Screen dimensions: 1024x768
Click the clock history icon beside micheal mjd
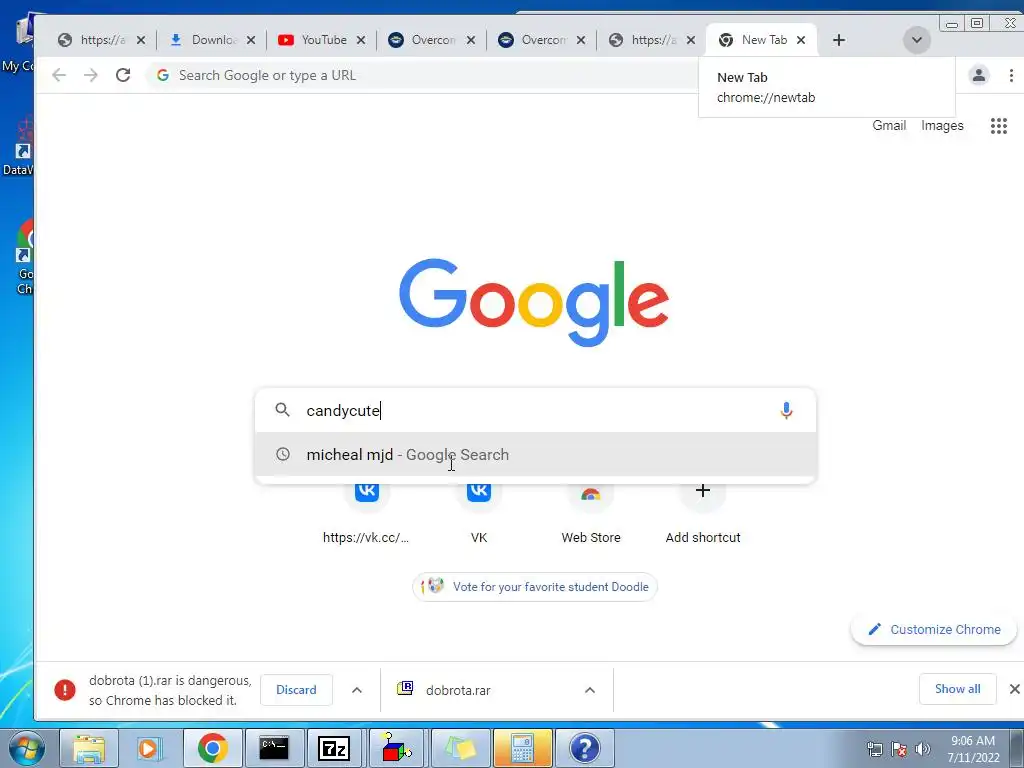[282, 454]
